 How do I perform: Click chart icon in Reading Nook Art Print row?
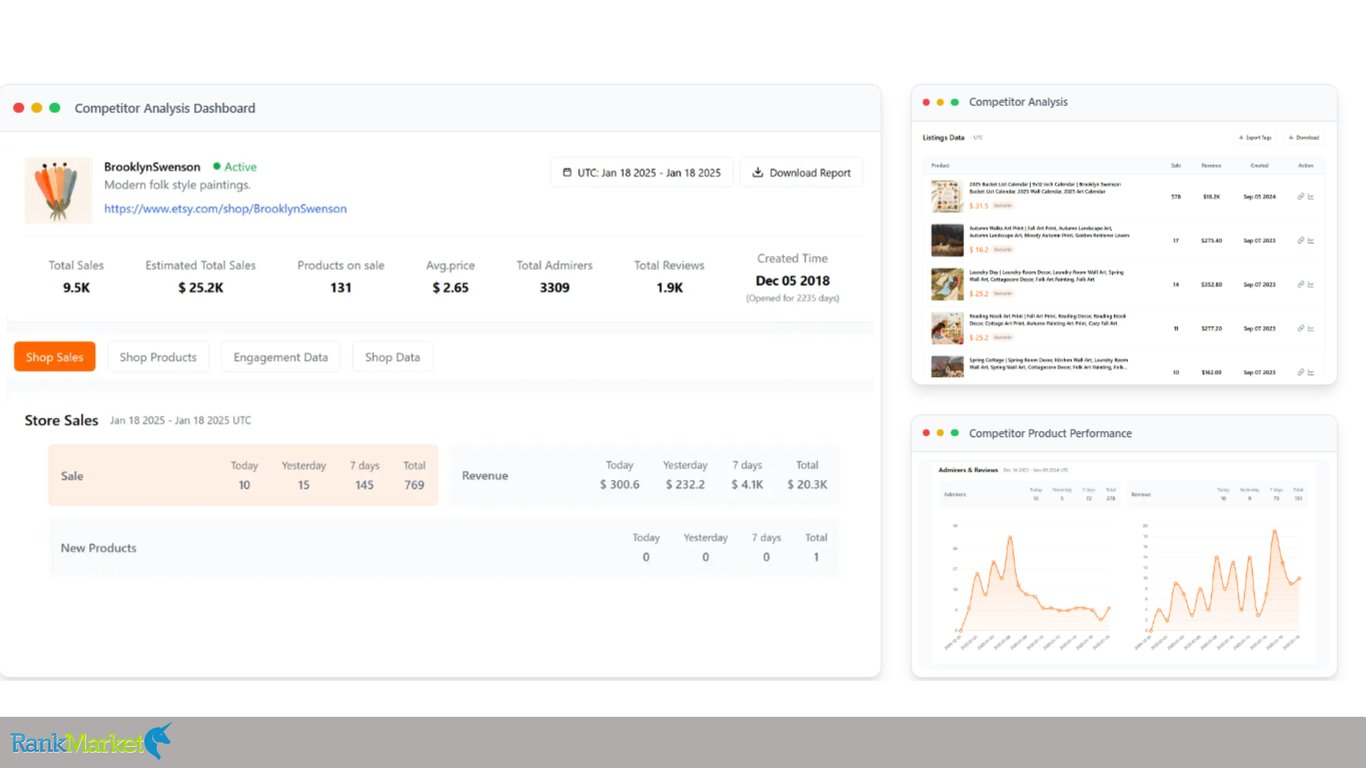pos(1311,328)
